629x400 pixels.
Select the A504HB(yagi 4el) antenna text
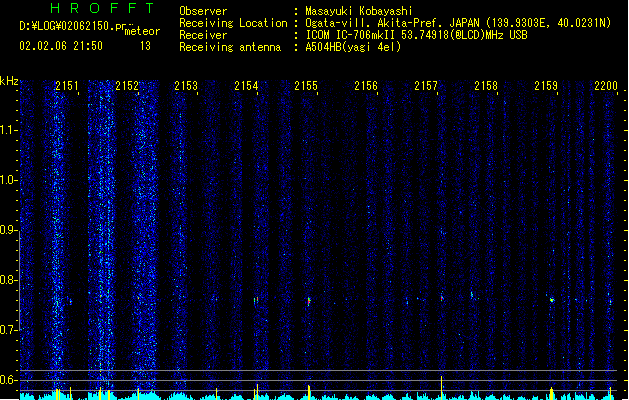tap(353, 47)
